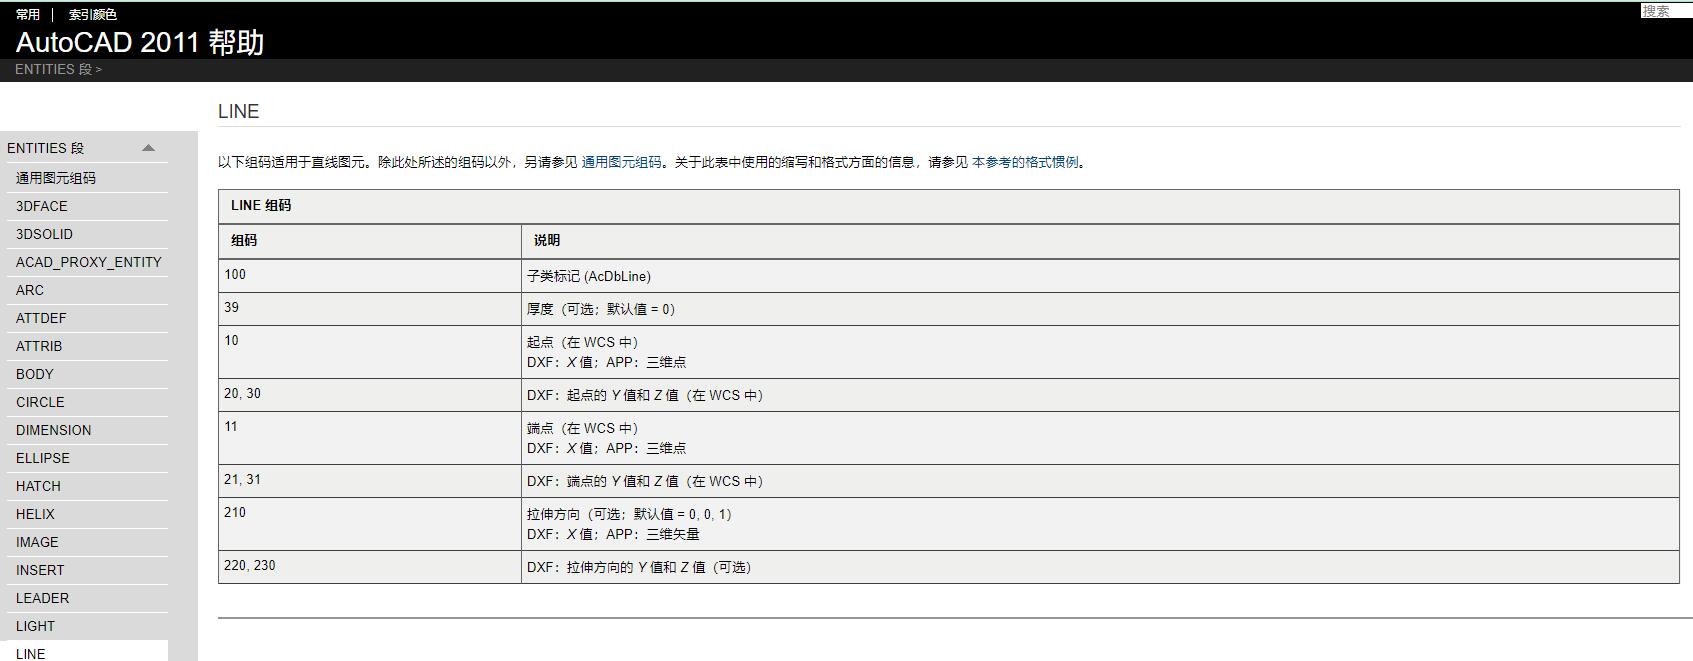Click group code cell 11
This screenshot has height=661, width=1693.
370,438
